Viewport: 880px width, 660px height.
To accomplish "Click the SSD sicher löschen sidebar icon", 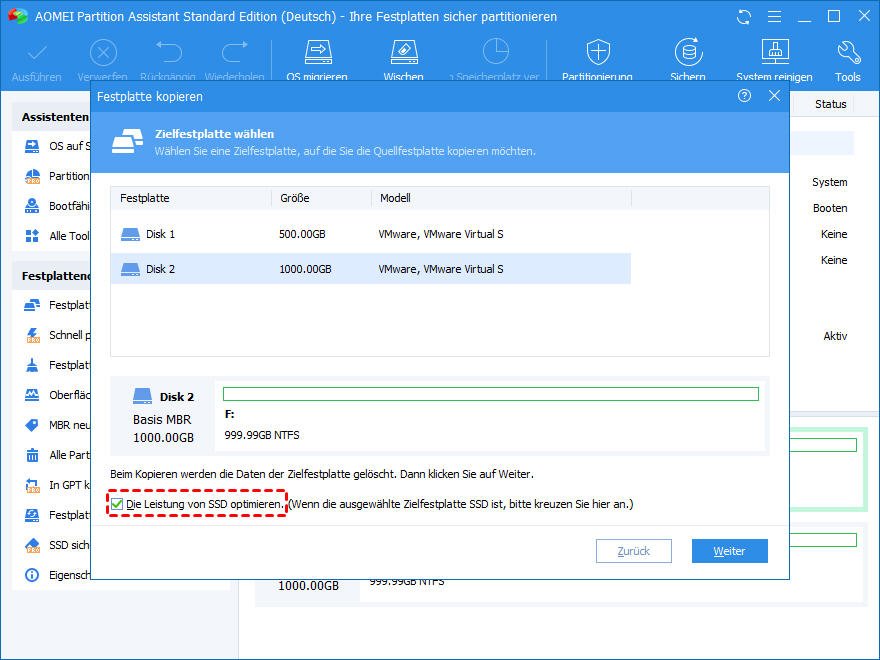I will (32, 545).
